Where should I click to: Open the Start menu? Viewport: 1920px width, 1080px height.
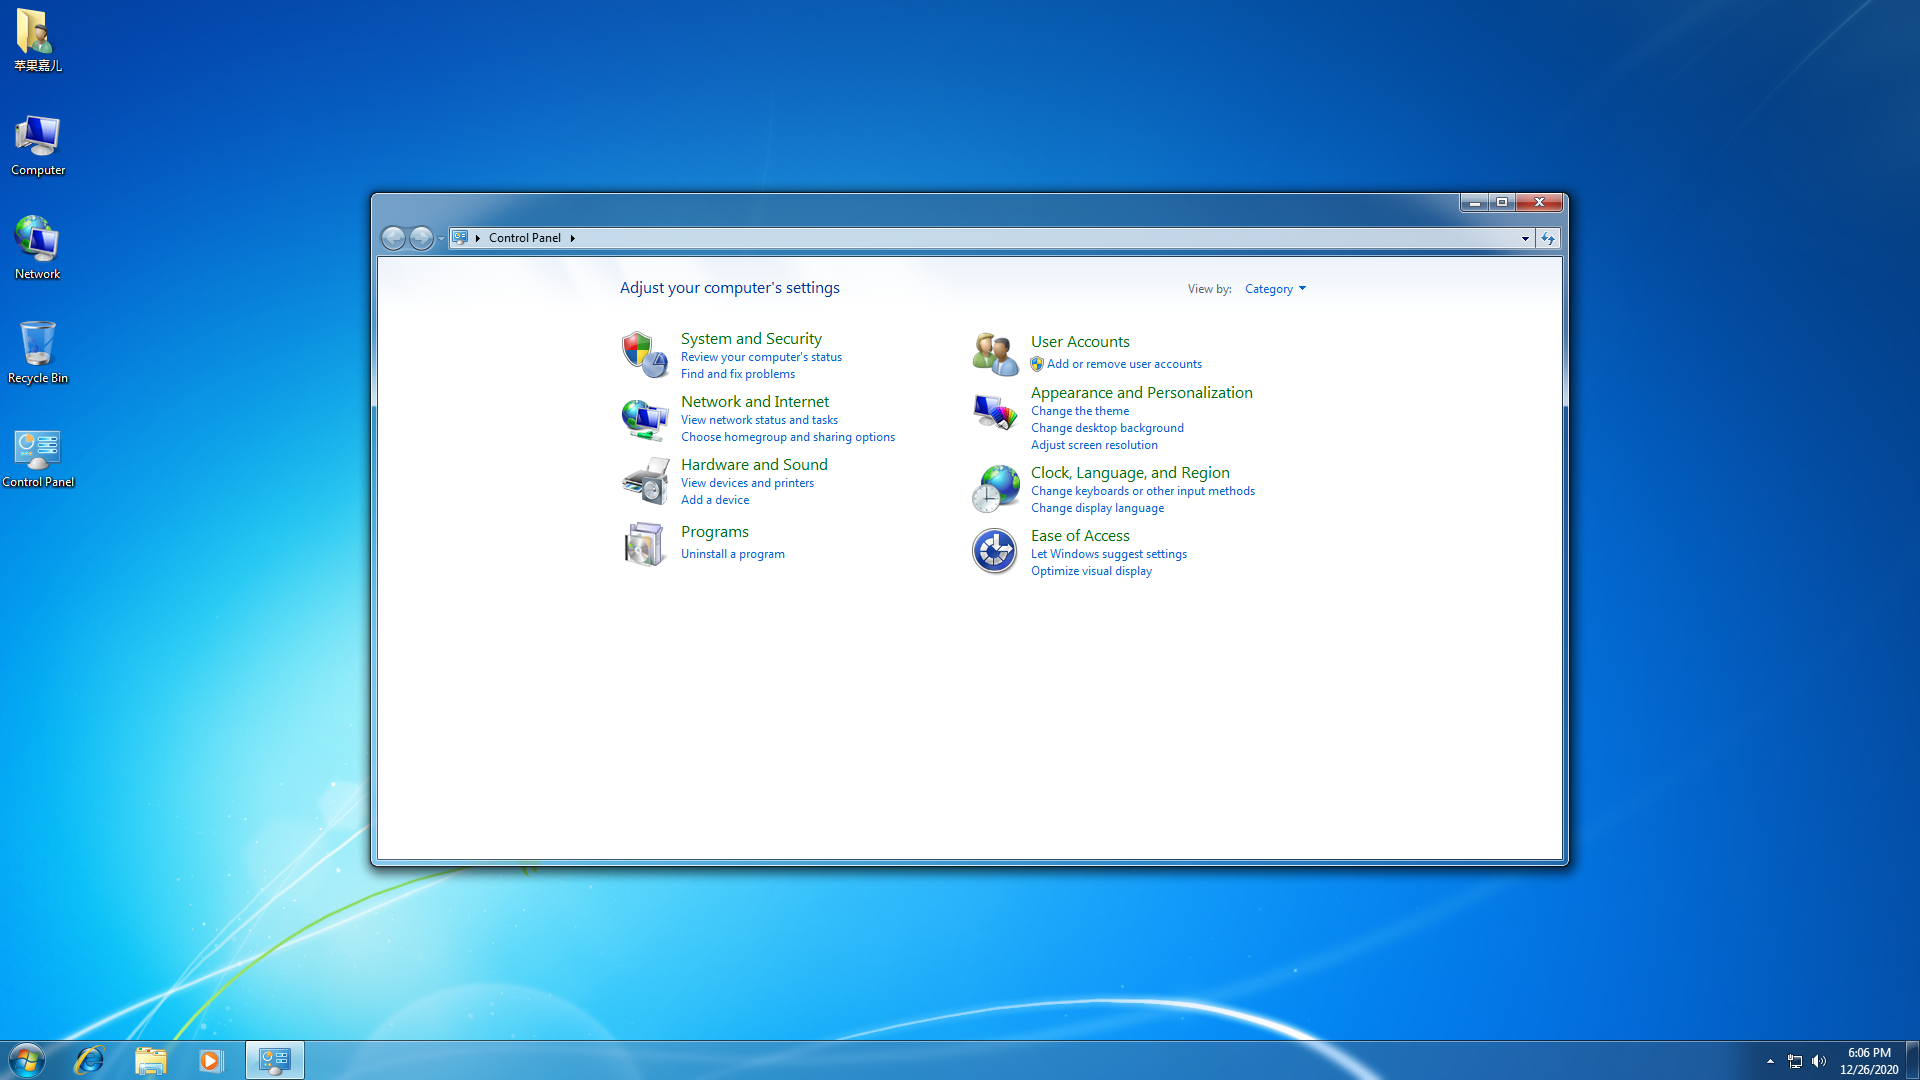[25, 1059]
